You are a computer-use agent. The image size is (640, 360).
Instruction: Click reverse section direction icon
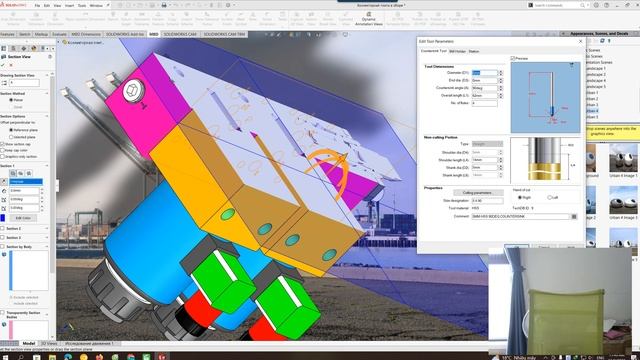tap(4, 182)
